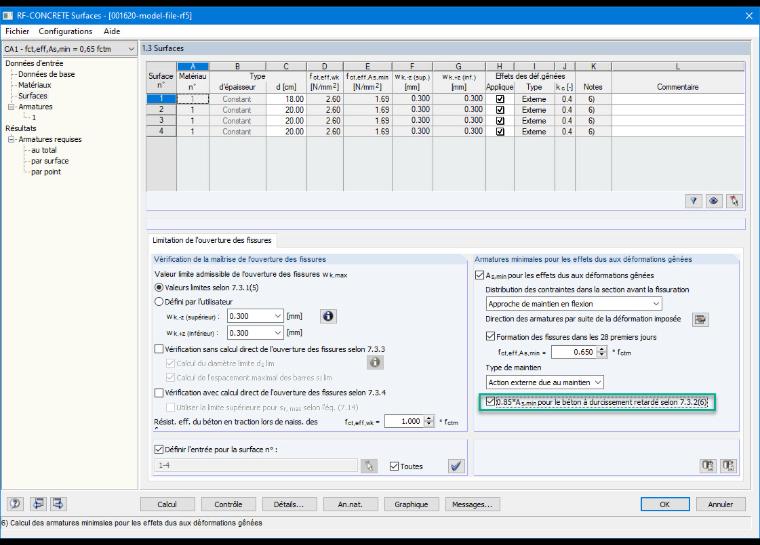
Task: Click the filter icon below the surfaces table
Action: [x=694, y=201]
